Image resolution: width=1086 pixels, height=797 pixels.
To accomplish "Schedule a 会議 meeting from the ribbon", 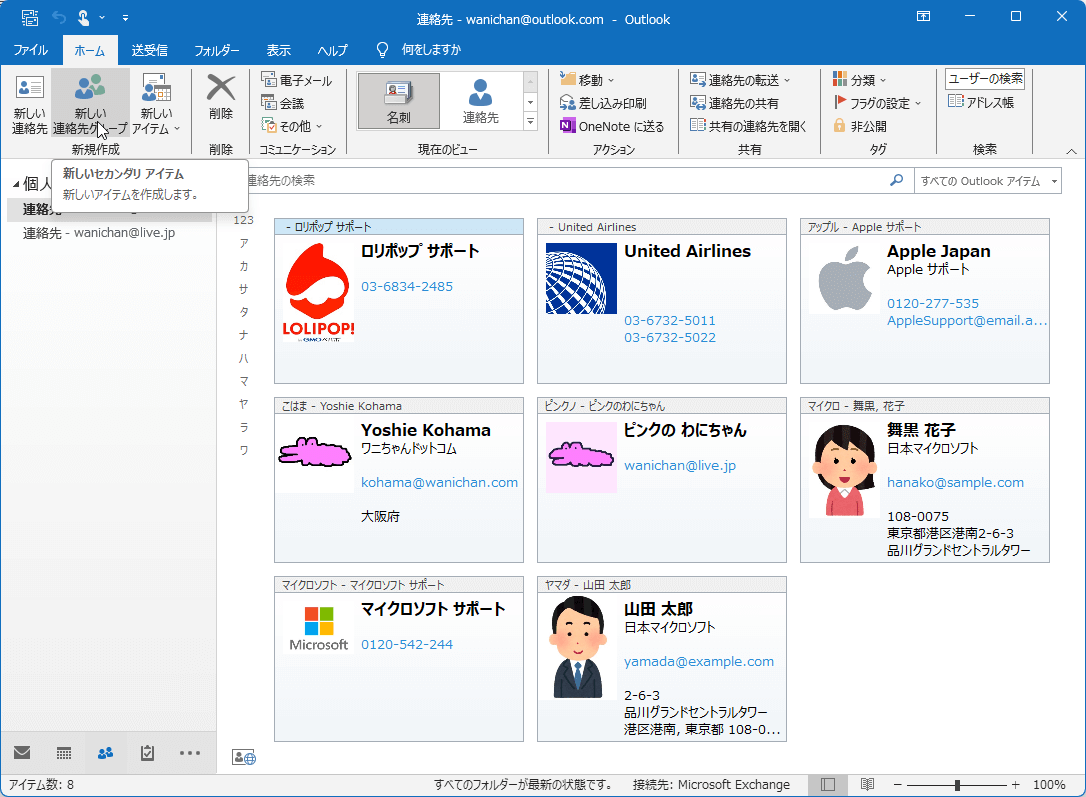I will pos(289,101).
